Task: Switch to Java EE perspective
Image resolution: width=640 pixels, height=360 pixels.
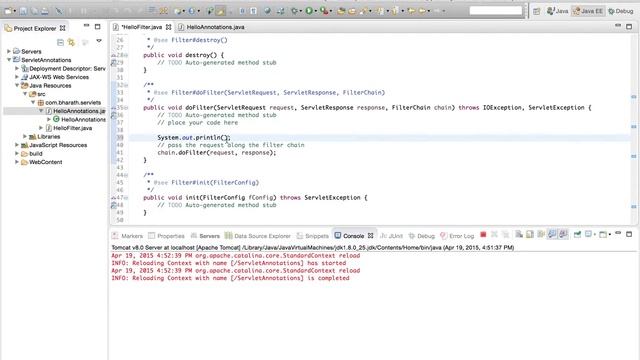Action: coord(588,11)
